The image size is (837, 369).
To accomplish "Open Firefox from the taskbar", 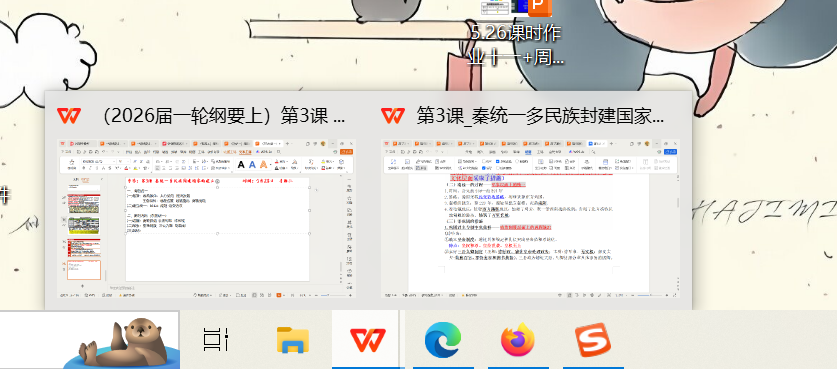I will click(518, 340).
